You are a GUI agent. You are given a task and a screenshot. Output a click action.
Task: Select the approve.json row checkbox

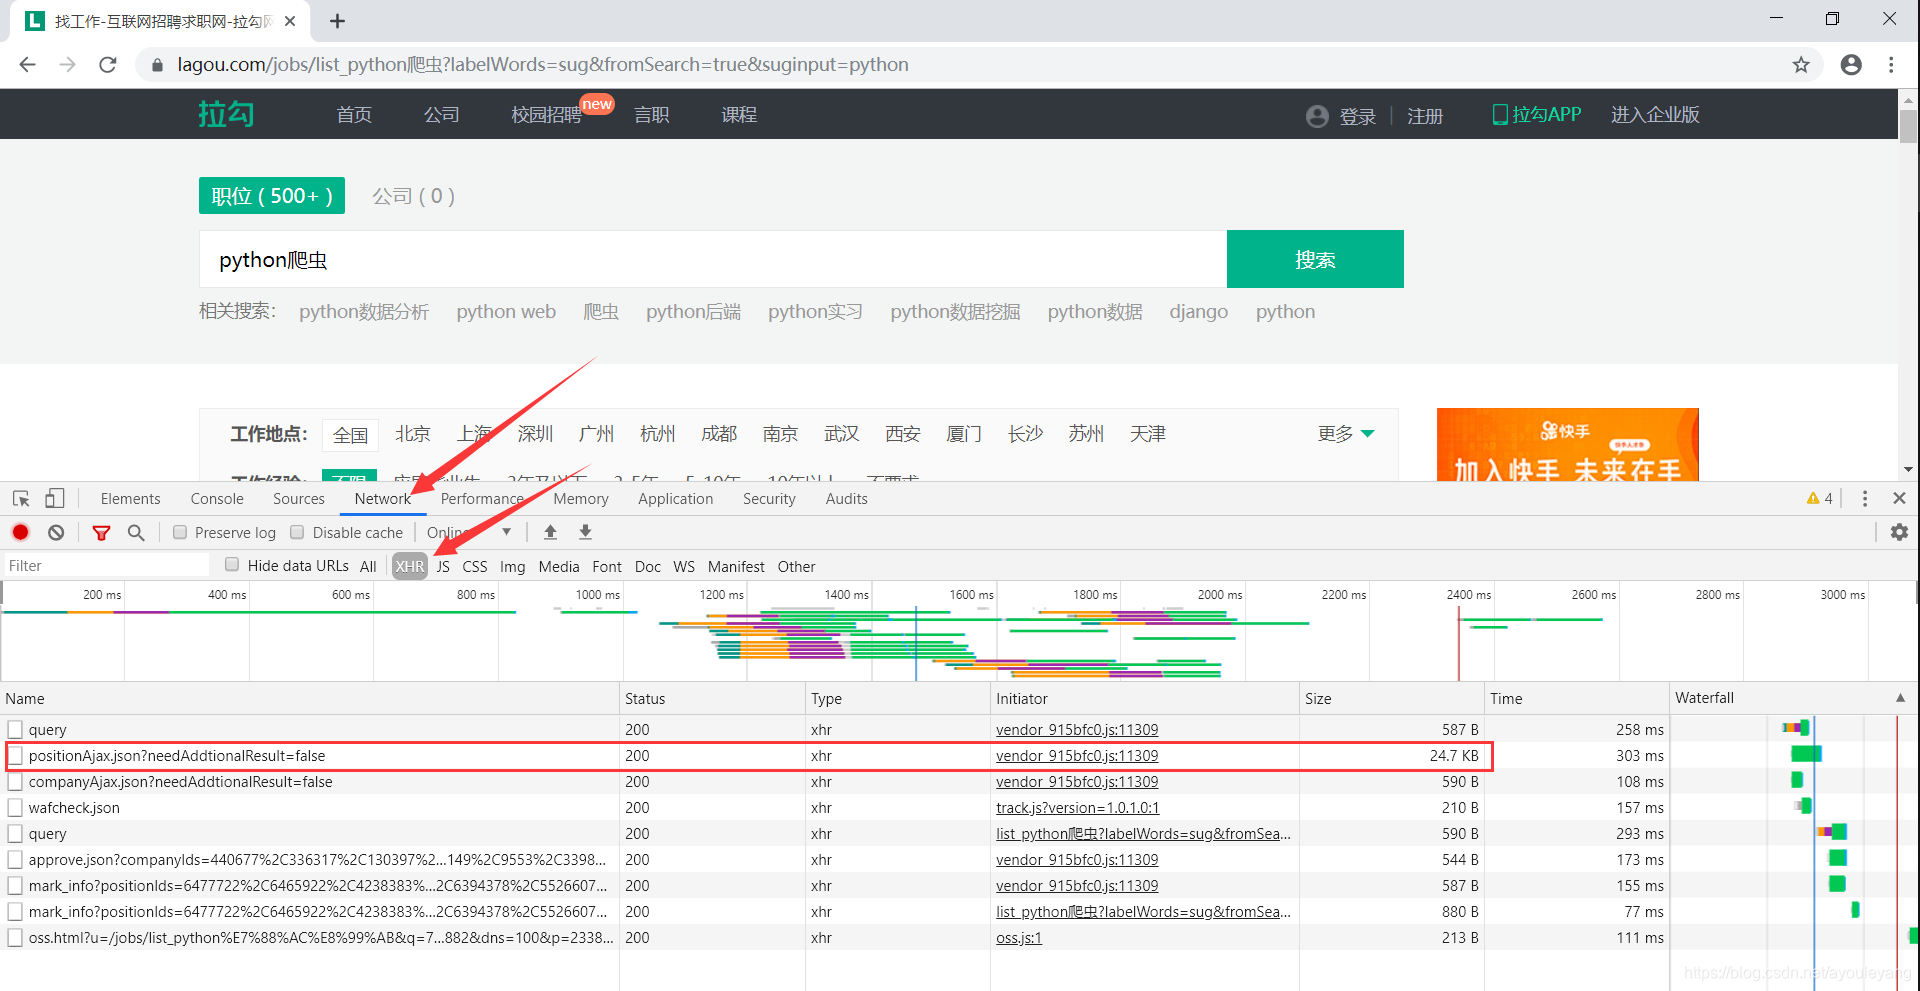tap(15, 859)
